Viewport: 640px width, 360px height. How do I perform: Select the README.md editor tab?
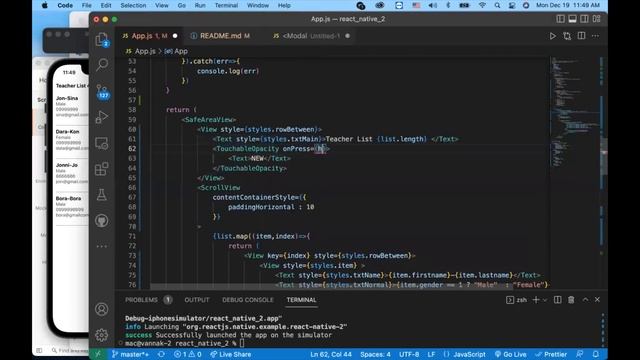[x=220, y=36]
